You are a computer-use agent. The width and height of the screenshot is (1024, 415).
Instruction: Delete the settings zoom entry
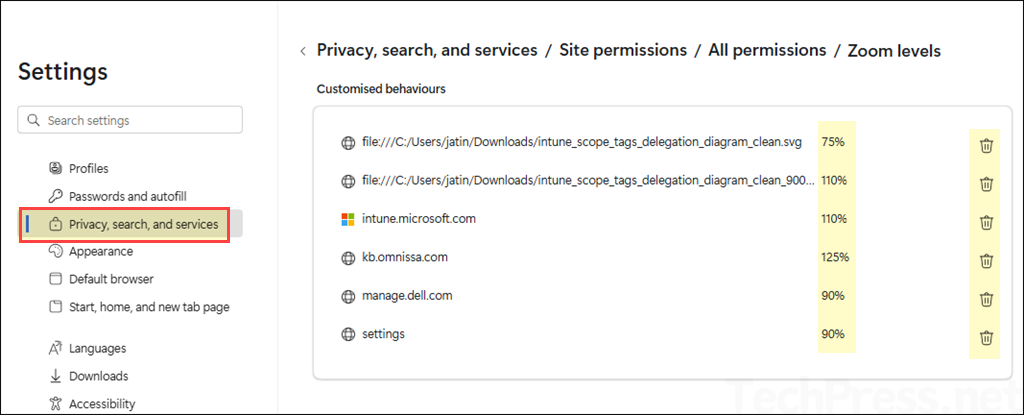(986, 338)
